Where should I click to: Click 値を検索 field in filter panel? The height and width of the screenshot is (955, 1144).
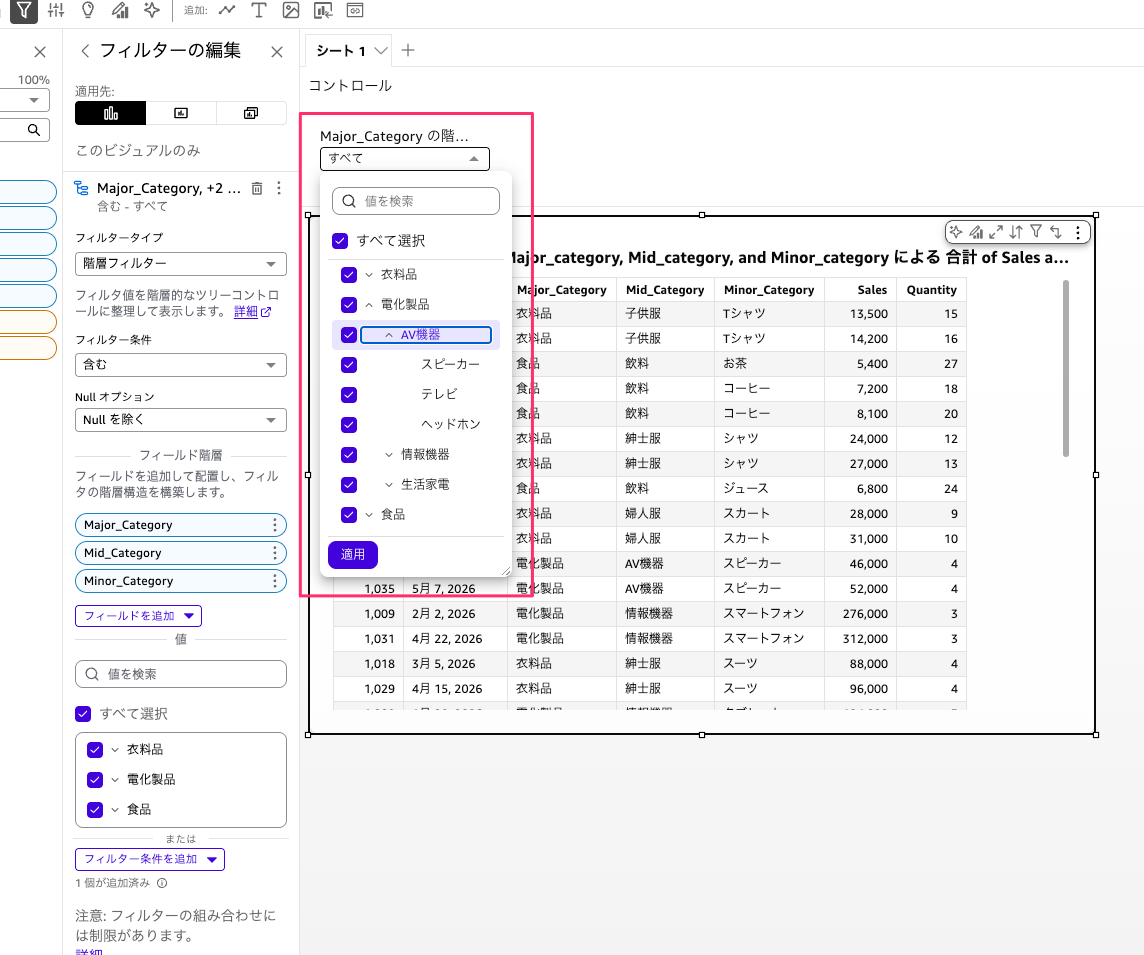tap(181, 674)
